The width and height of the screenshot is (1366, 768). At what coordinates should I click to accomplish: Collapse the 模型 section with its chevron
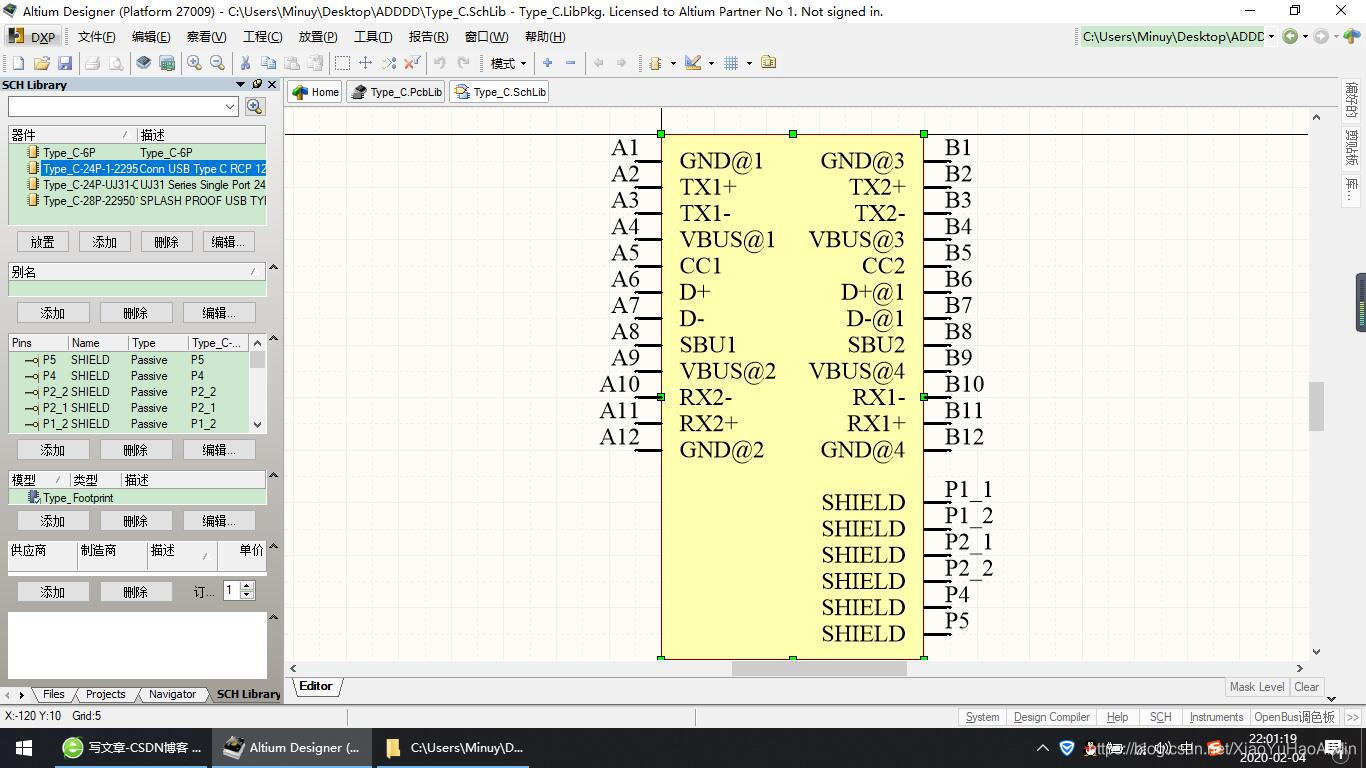pos(273,476)
